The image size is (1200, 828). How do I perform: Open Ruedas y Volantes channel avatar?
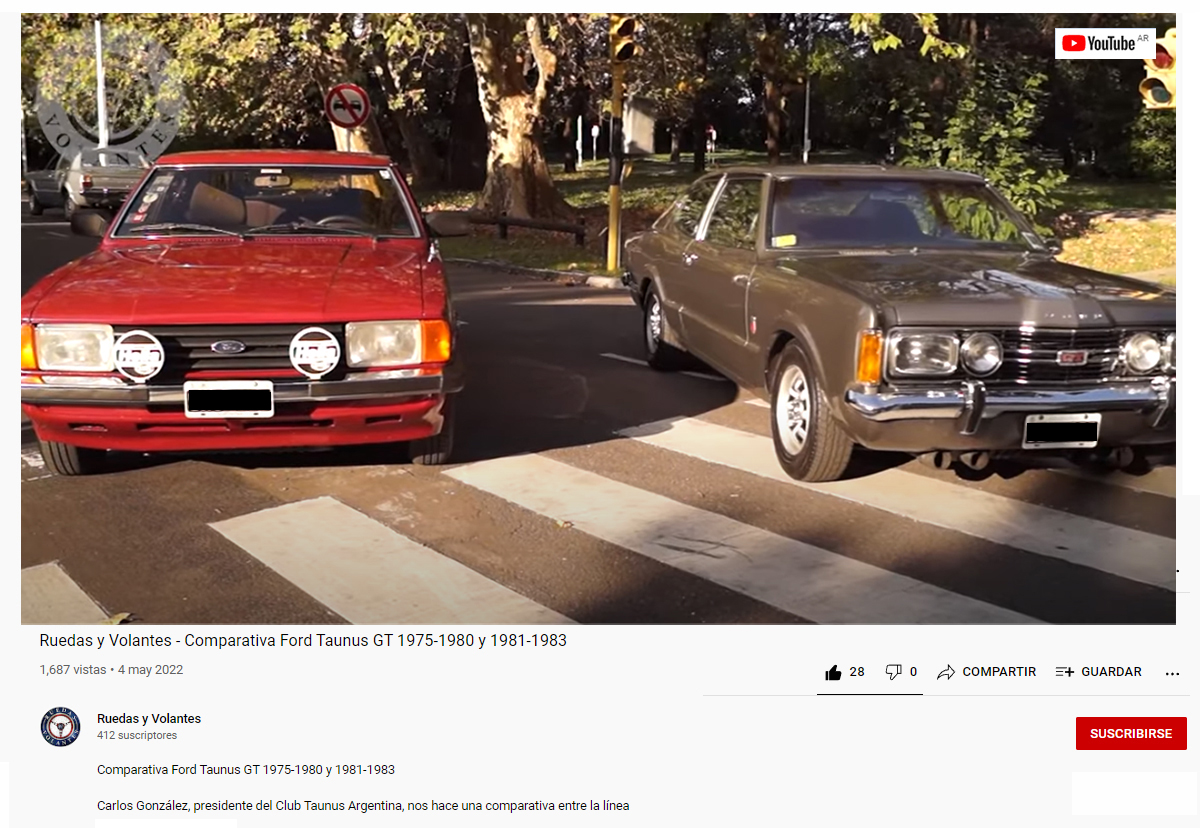[60, 727]
